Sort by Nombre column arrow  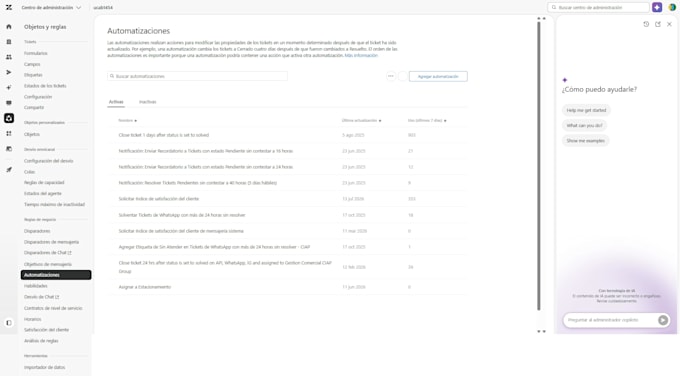[x=136, y=121]
